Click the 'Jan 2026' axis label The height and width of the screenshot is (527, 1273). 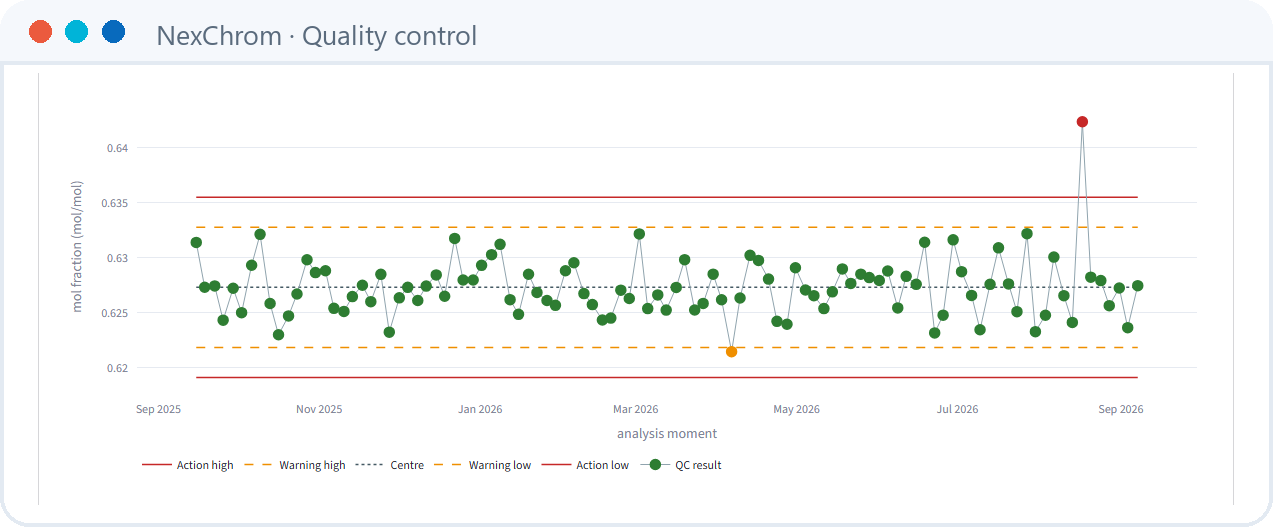(x=480, y=409)
